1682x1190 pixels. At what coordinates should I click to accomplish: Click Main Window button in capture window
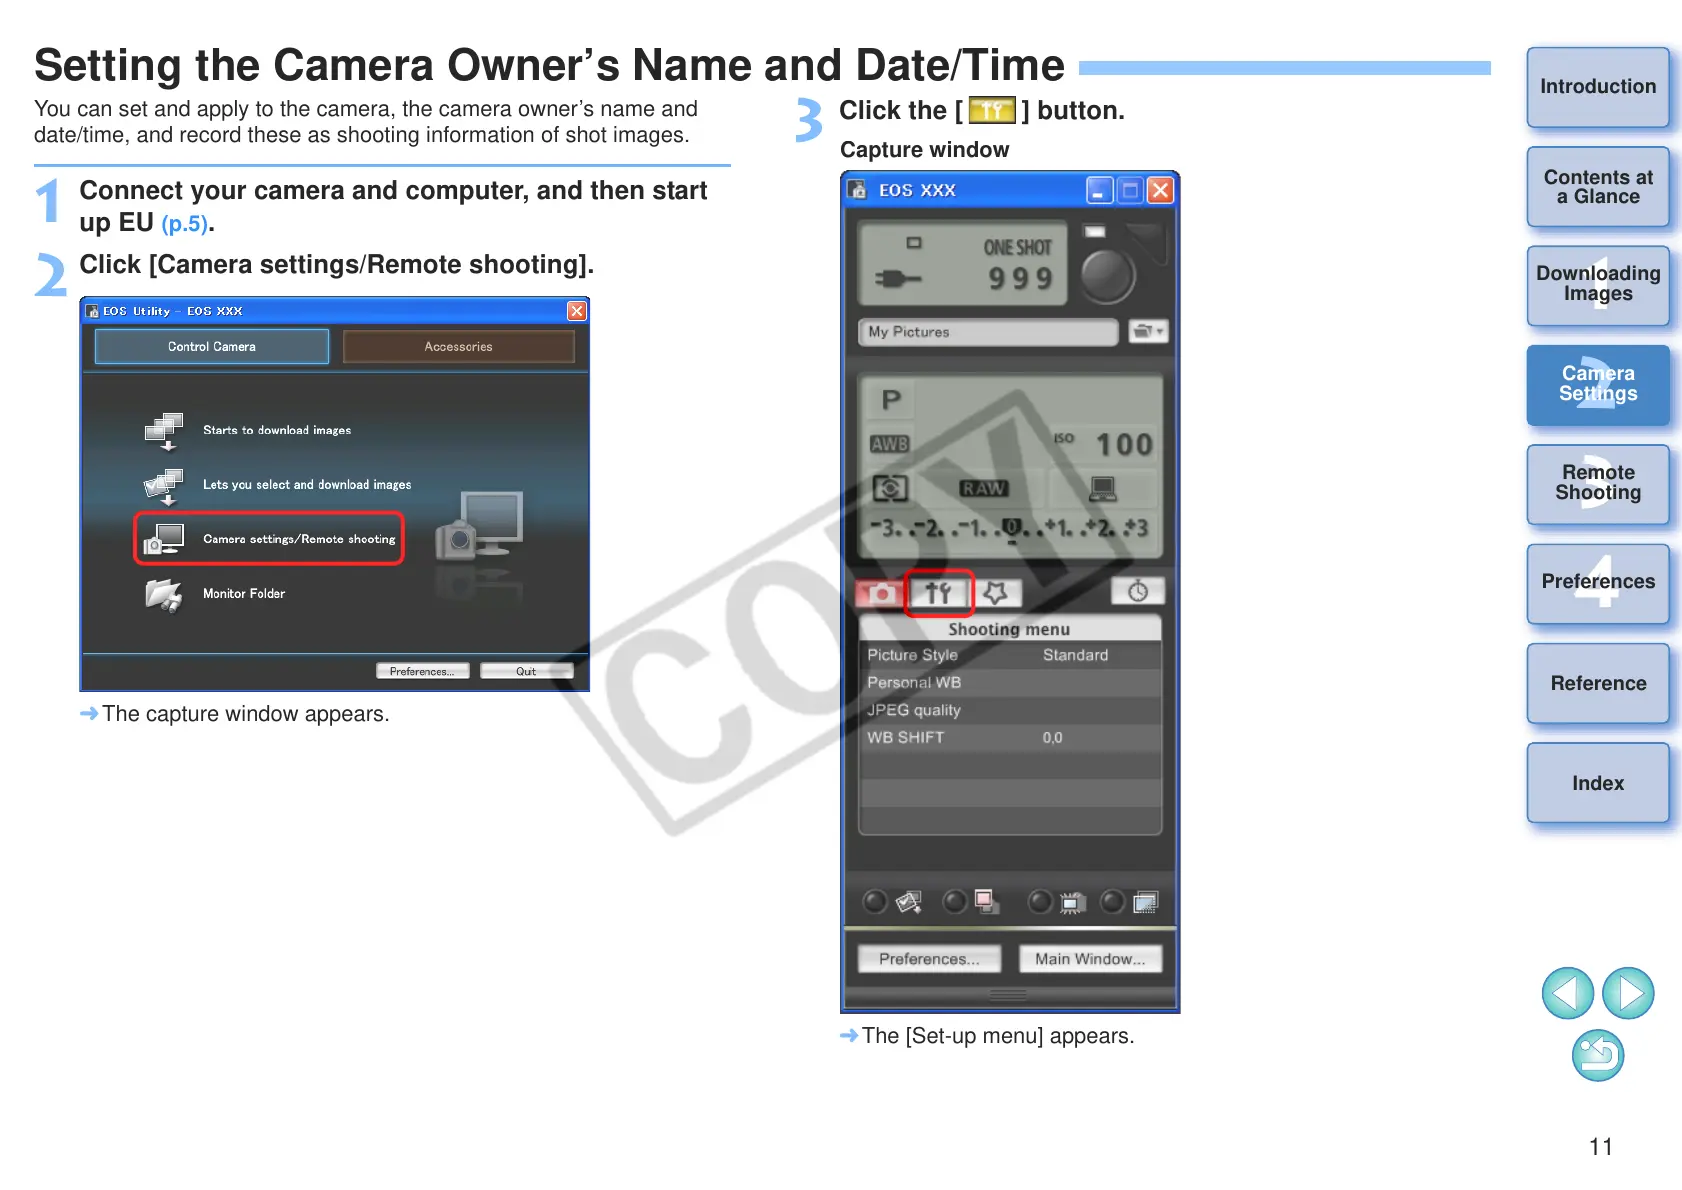[x=1089, y=959]
